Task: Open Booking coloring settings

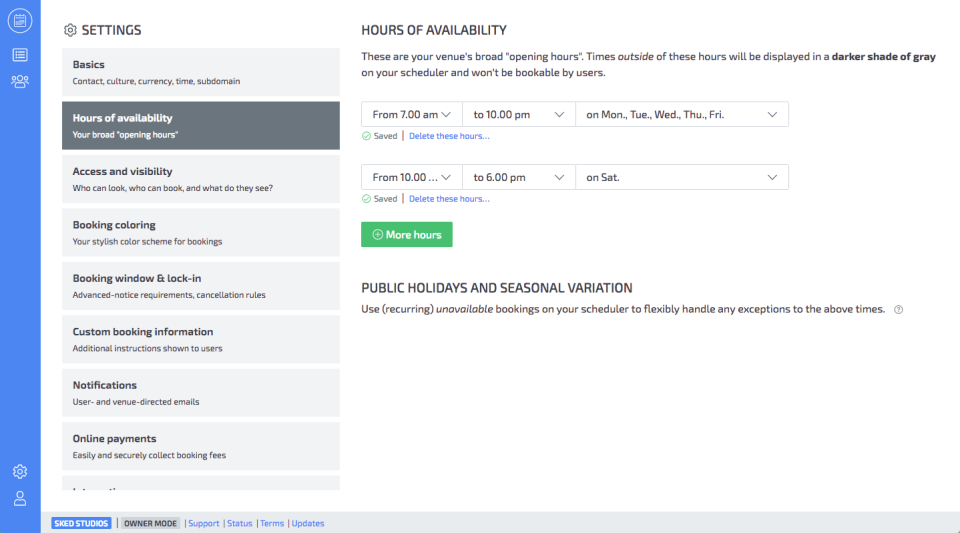Action: tap(201, 233)
